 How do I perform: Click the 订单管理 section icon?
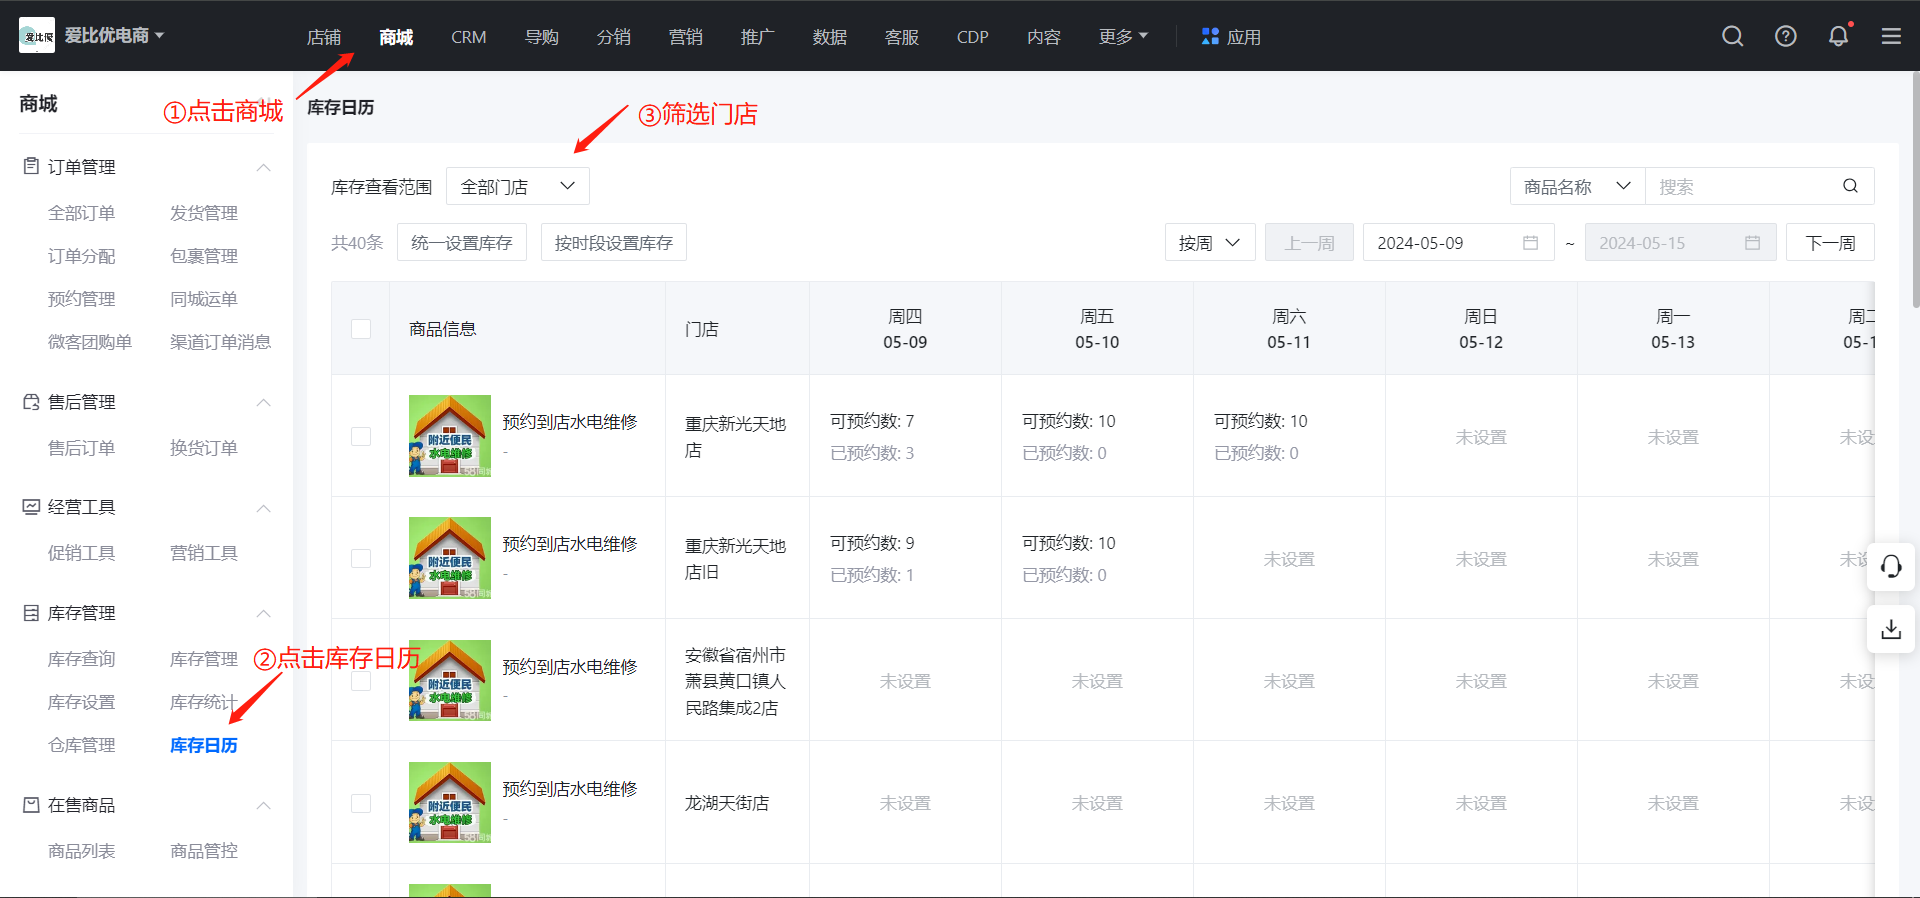click(31, 166)
